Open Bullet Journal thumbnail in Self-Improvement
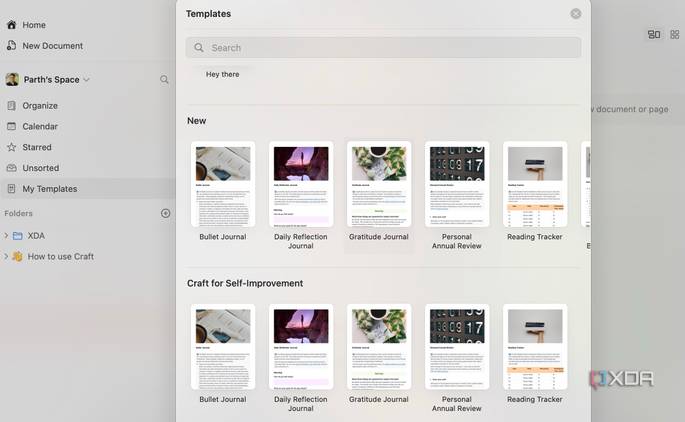Viewport: 685px width, 422px height. pyautogui.click(x=223, y=346)
